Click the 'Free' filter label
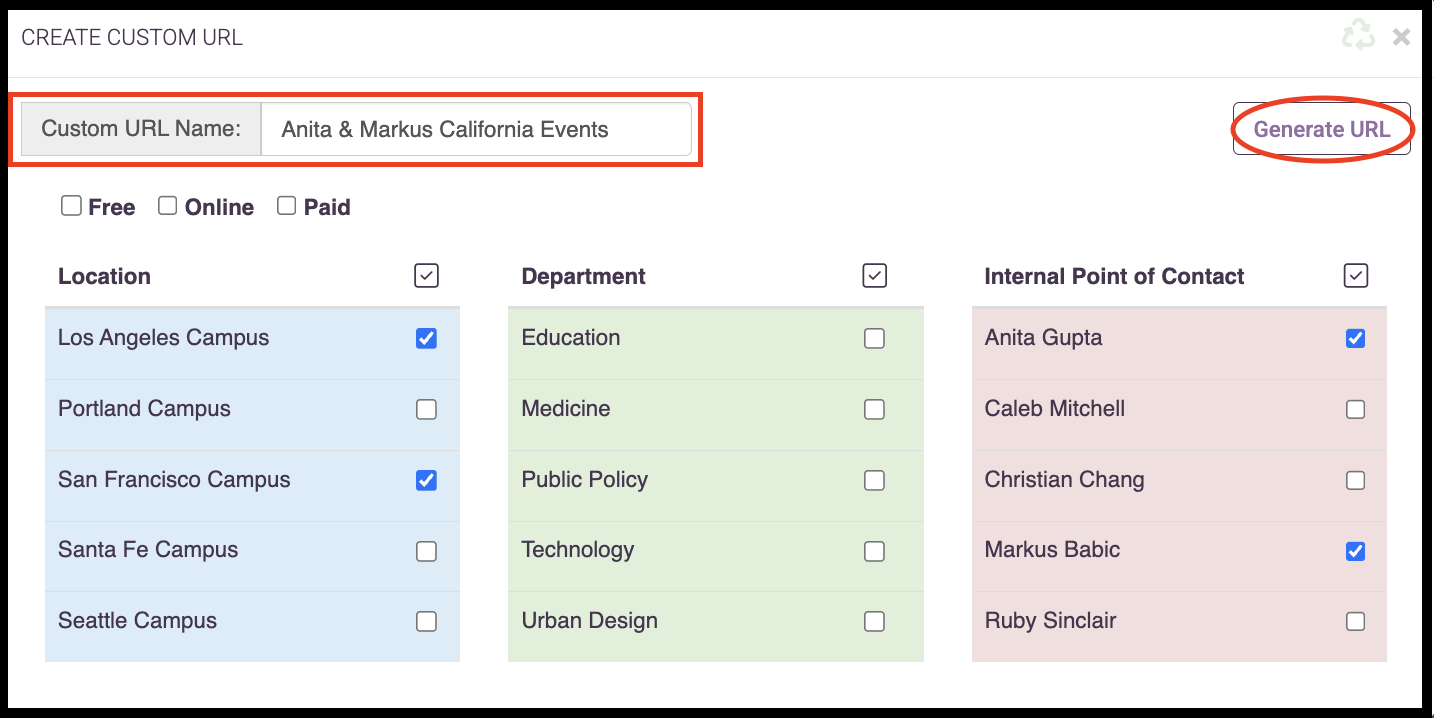Screen dimensions: 1434x718 click(x=111, y=208)
